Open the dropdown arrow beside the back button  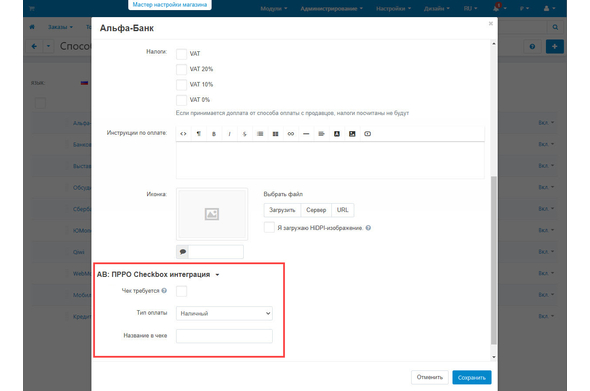(48, 46)
